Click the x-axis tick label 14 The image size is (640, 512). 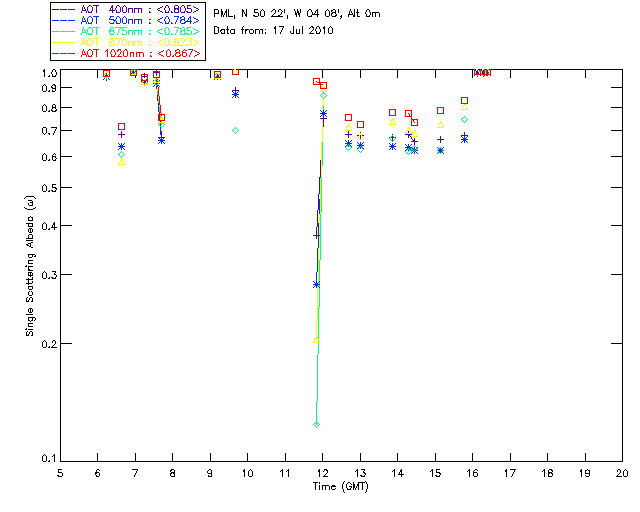(398, 473)
